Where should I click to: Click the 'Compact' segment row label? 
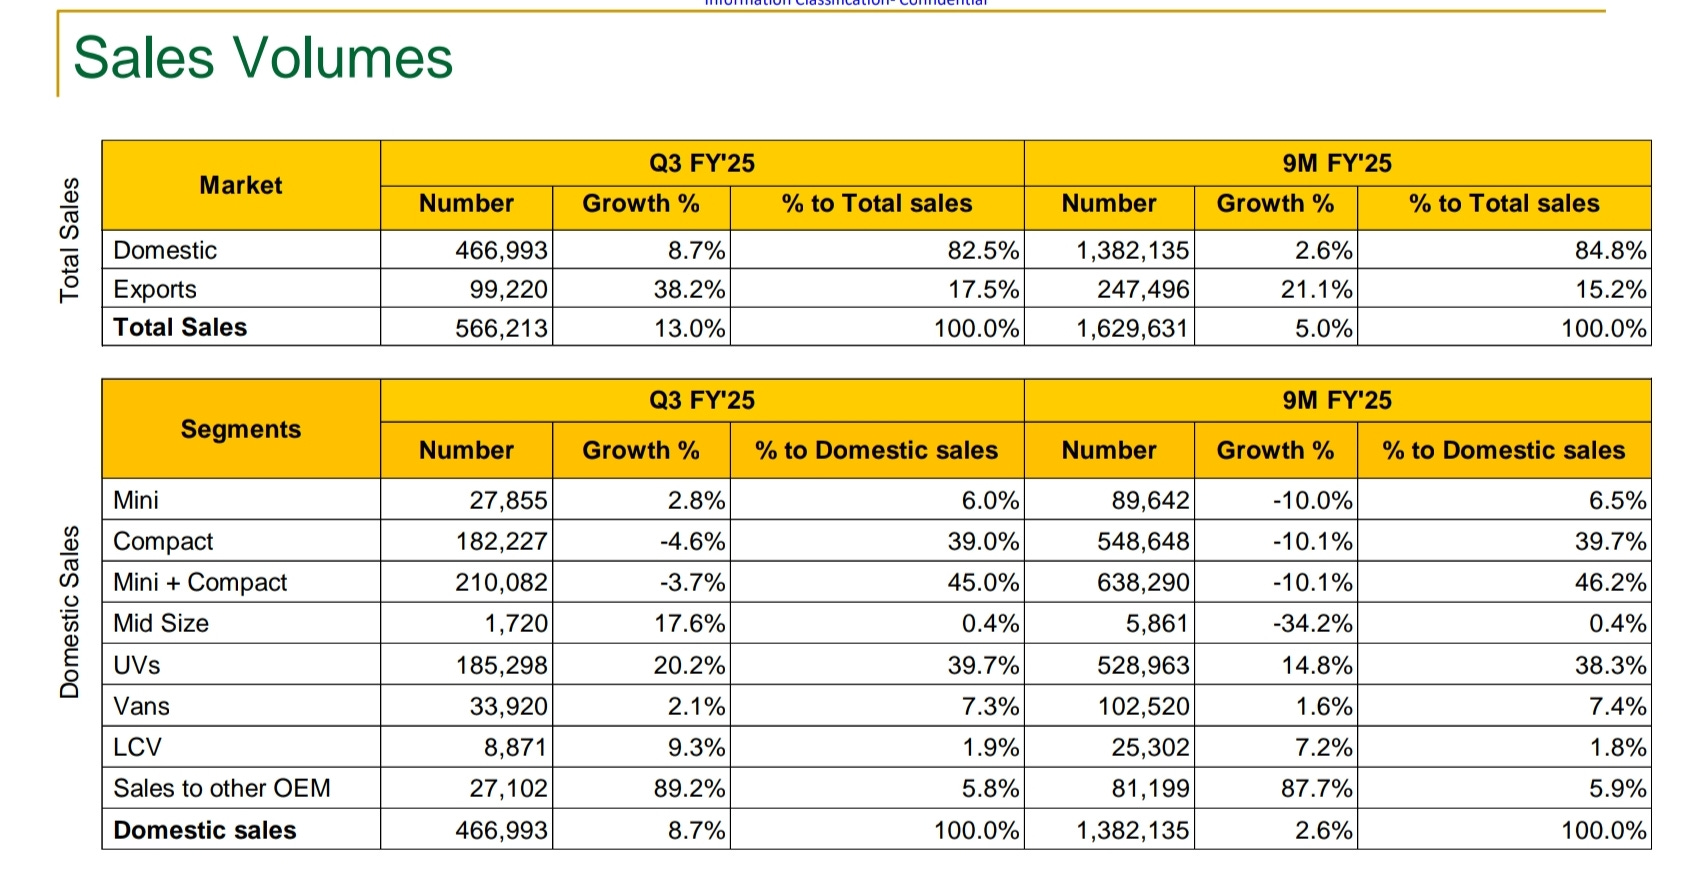click(x=163, y=541)
